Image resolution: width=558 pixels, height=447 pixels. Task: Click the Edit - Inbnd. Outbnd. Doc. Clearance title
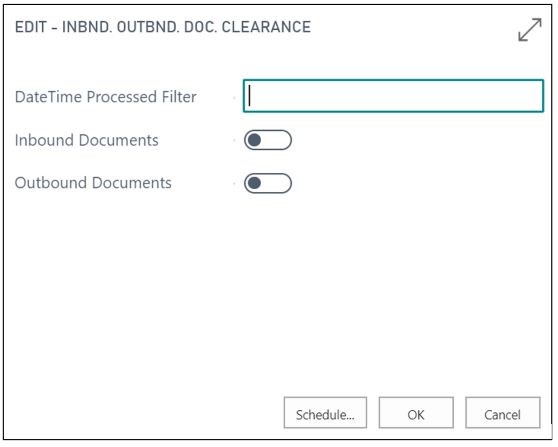tap(163, 27)
